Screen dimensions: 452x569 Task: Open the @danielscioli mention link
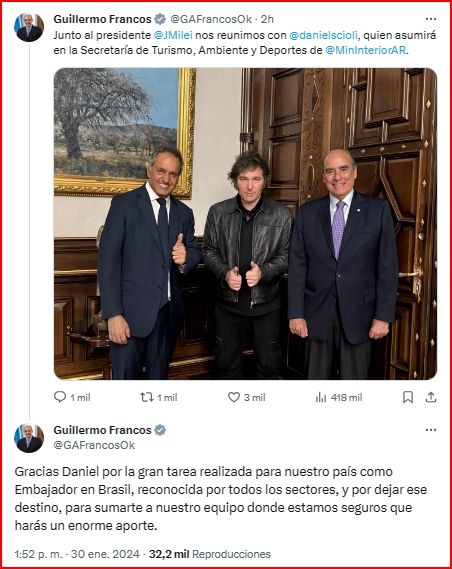pyautogui.click(x=324, y=35)
